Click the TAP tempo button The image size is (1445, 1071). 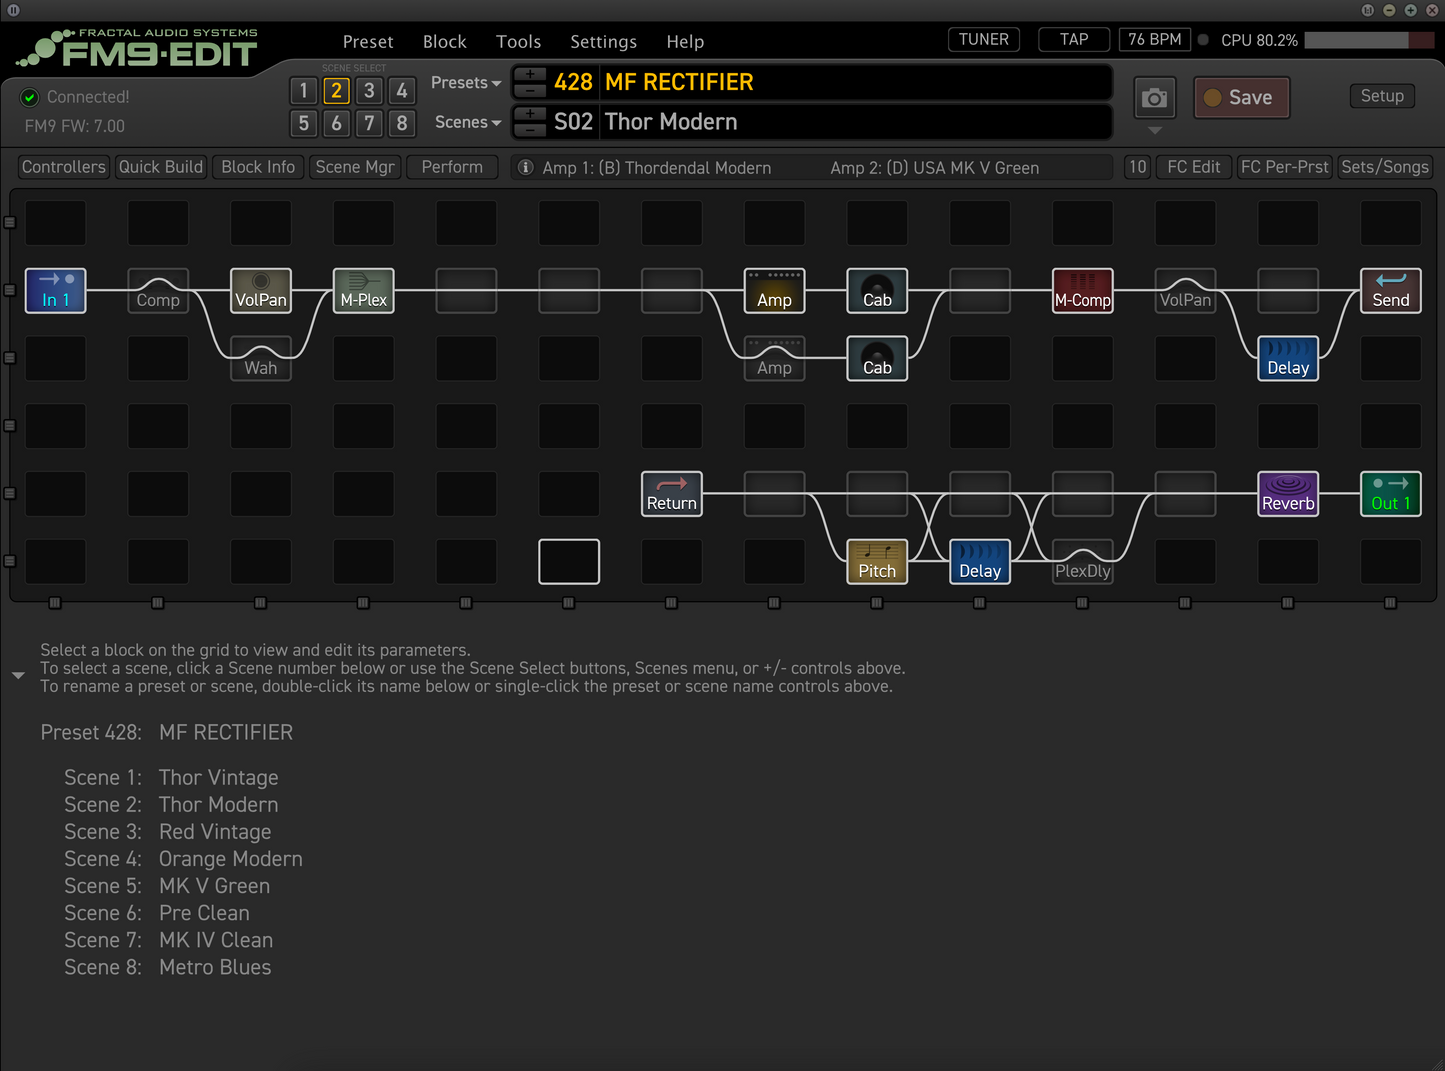click(1074, 40)
